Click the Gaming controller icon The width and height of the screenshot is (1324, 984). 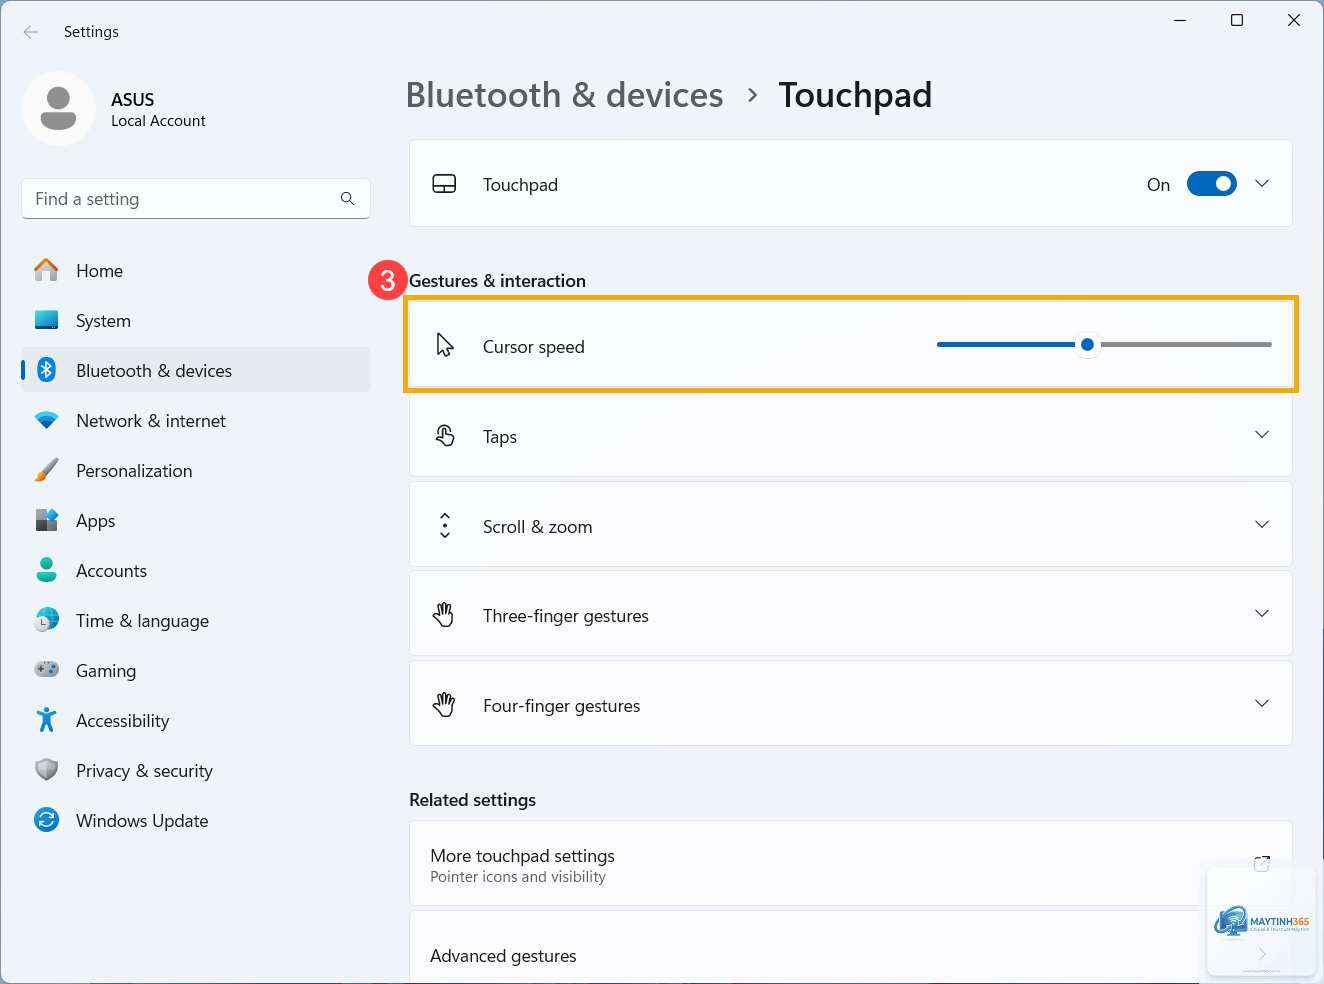tap(46, 669)
